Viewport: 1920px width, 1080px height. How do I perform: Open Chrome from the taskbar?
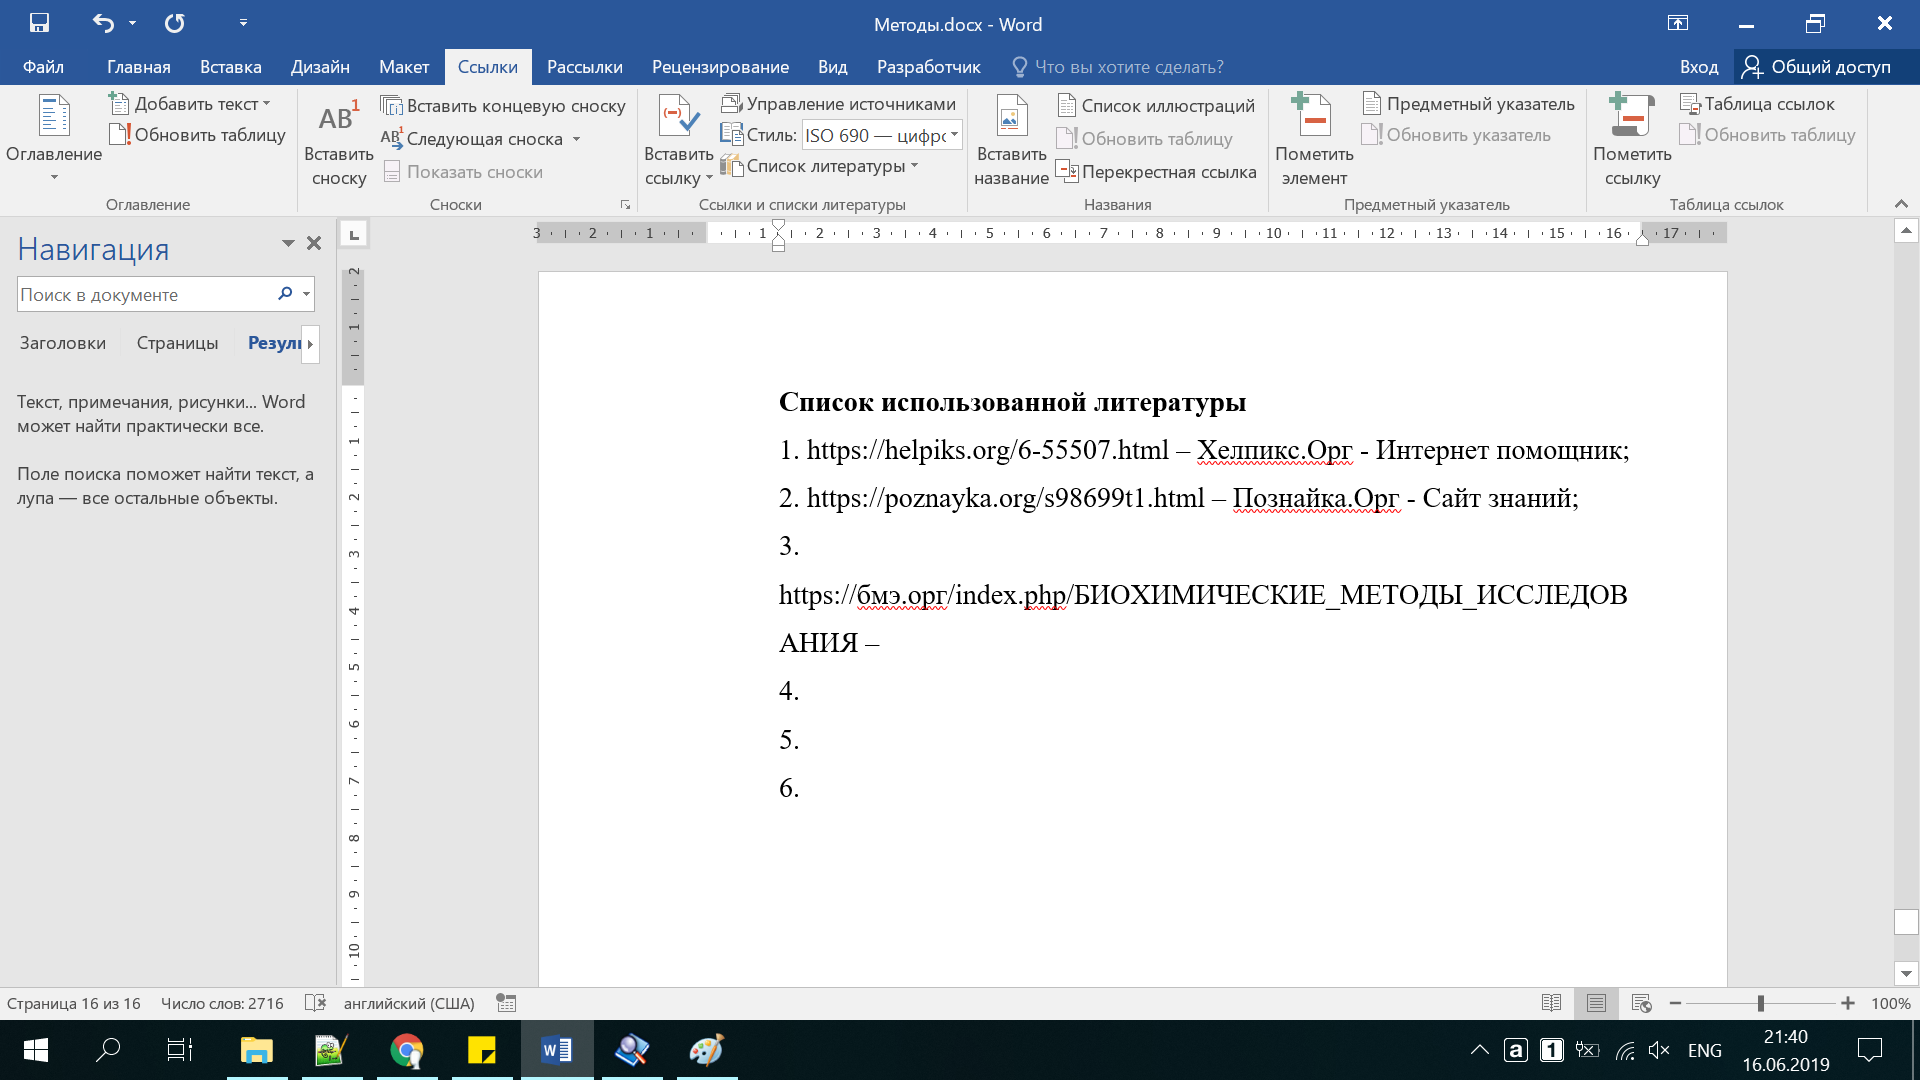407,1050
